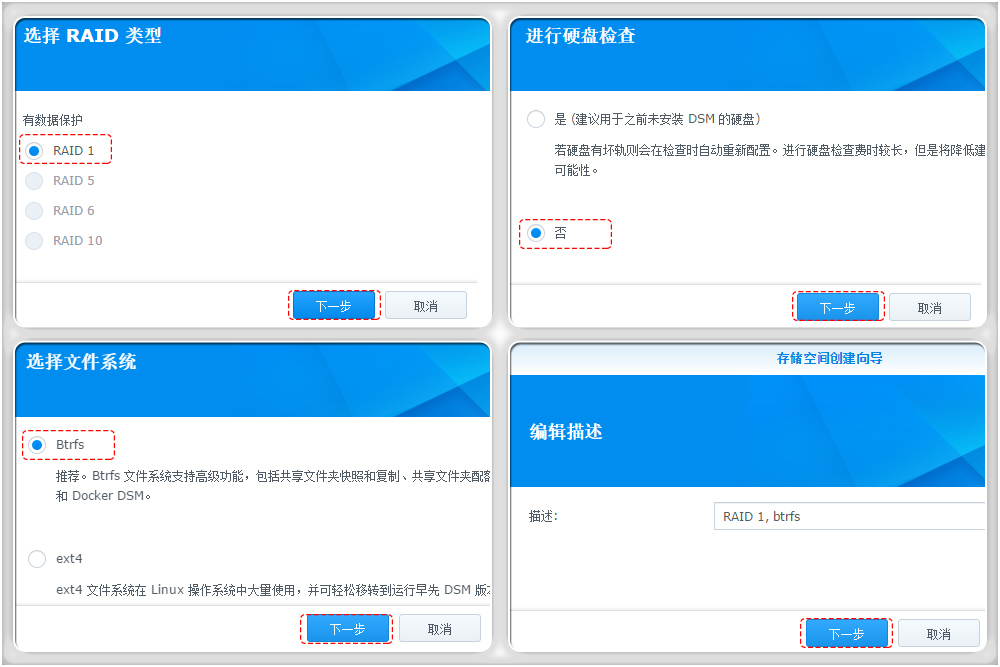Enable disk check by selecting 是
This screenshot has height=667, width=1000.
[535, 118]
